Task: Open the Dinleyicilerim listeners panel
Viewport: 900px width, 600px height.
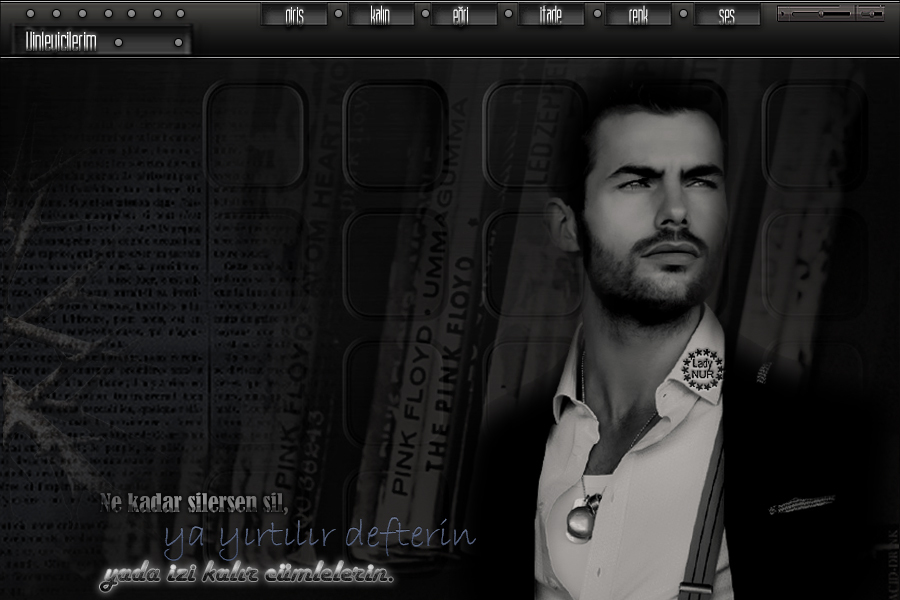Action: 102,42
